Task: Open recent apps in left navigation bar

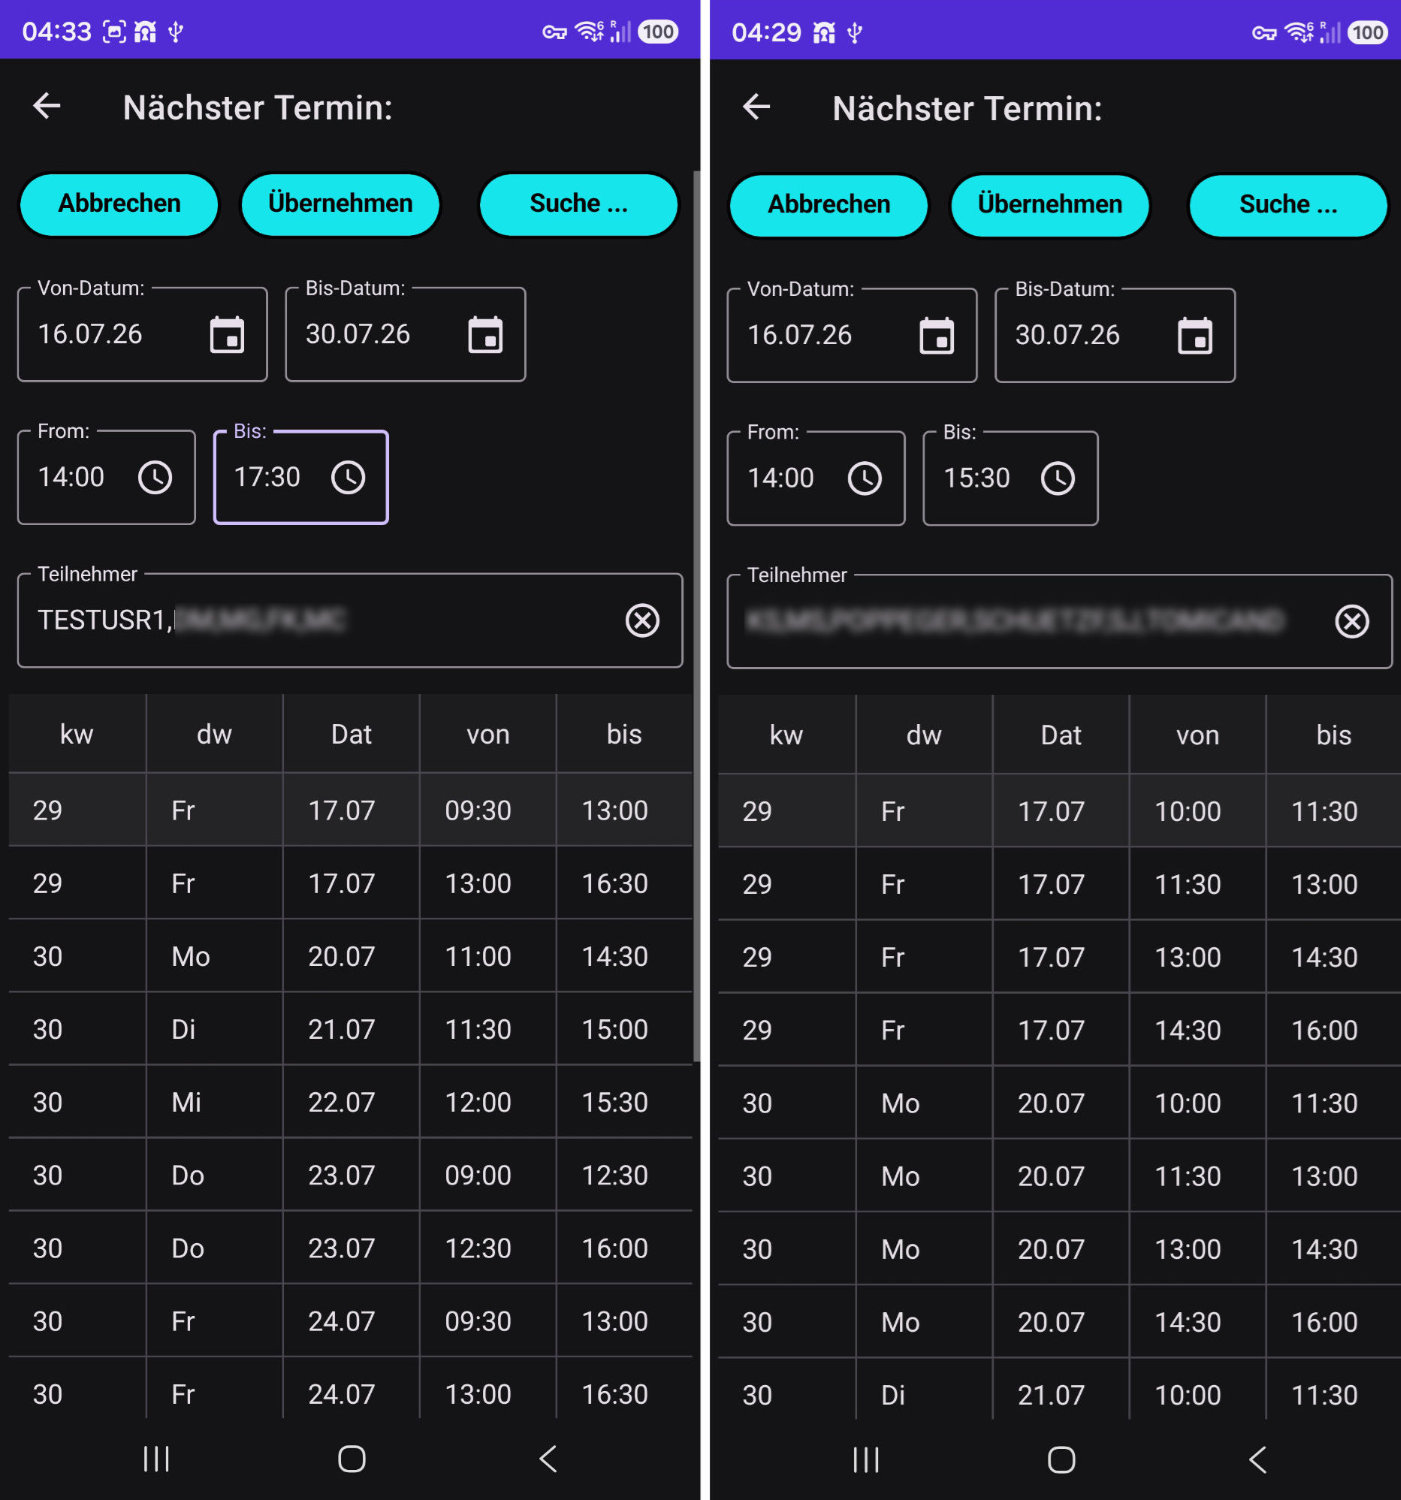Action: click(157, 1460)
